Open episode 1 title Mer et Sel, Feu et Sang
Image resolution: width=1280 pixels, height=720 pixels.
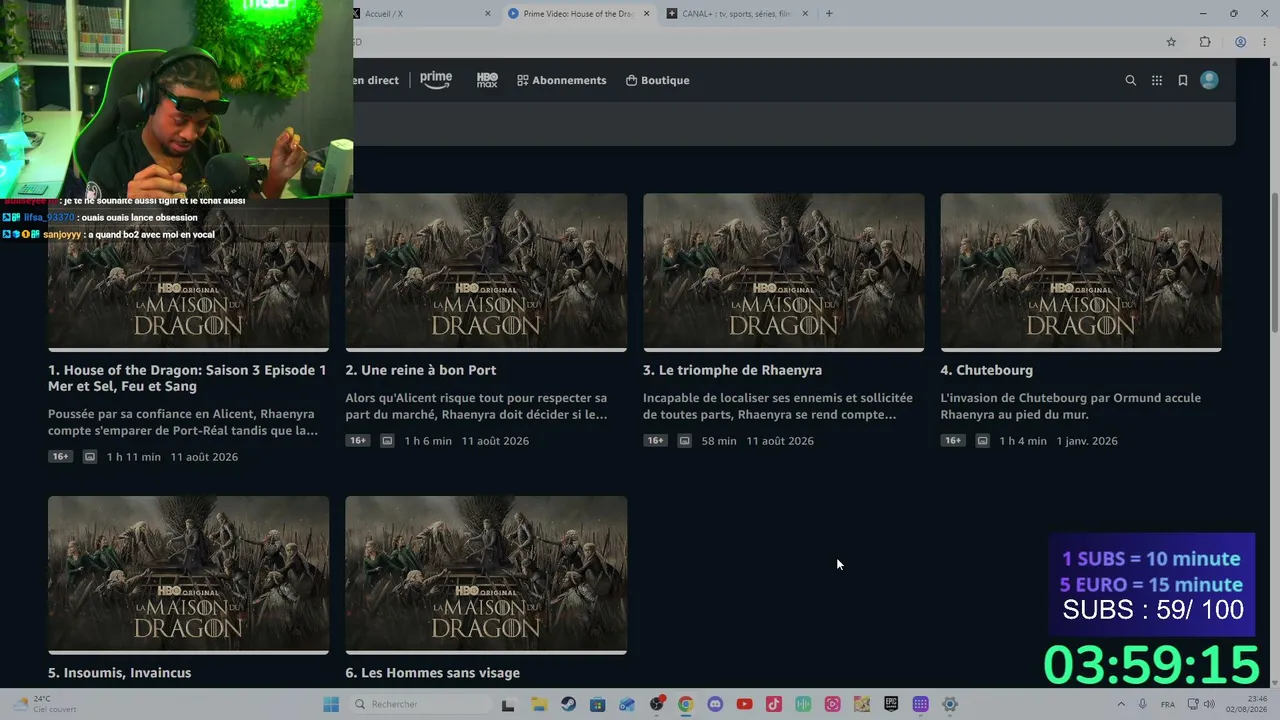click(x=187, y=378)
